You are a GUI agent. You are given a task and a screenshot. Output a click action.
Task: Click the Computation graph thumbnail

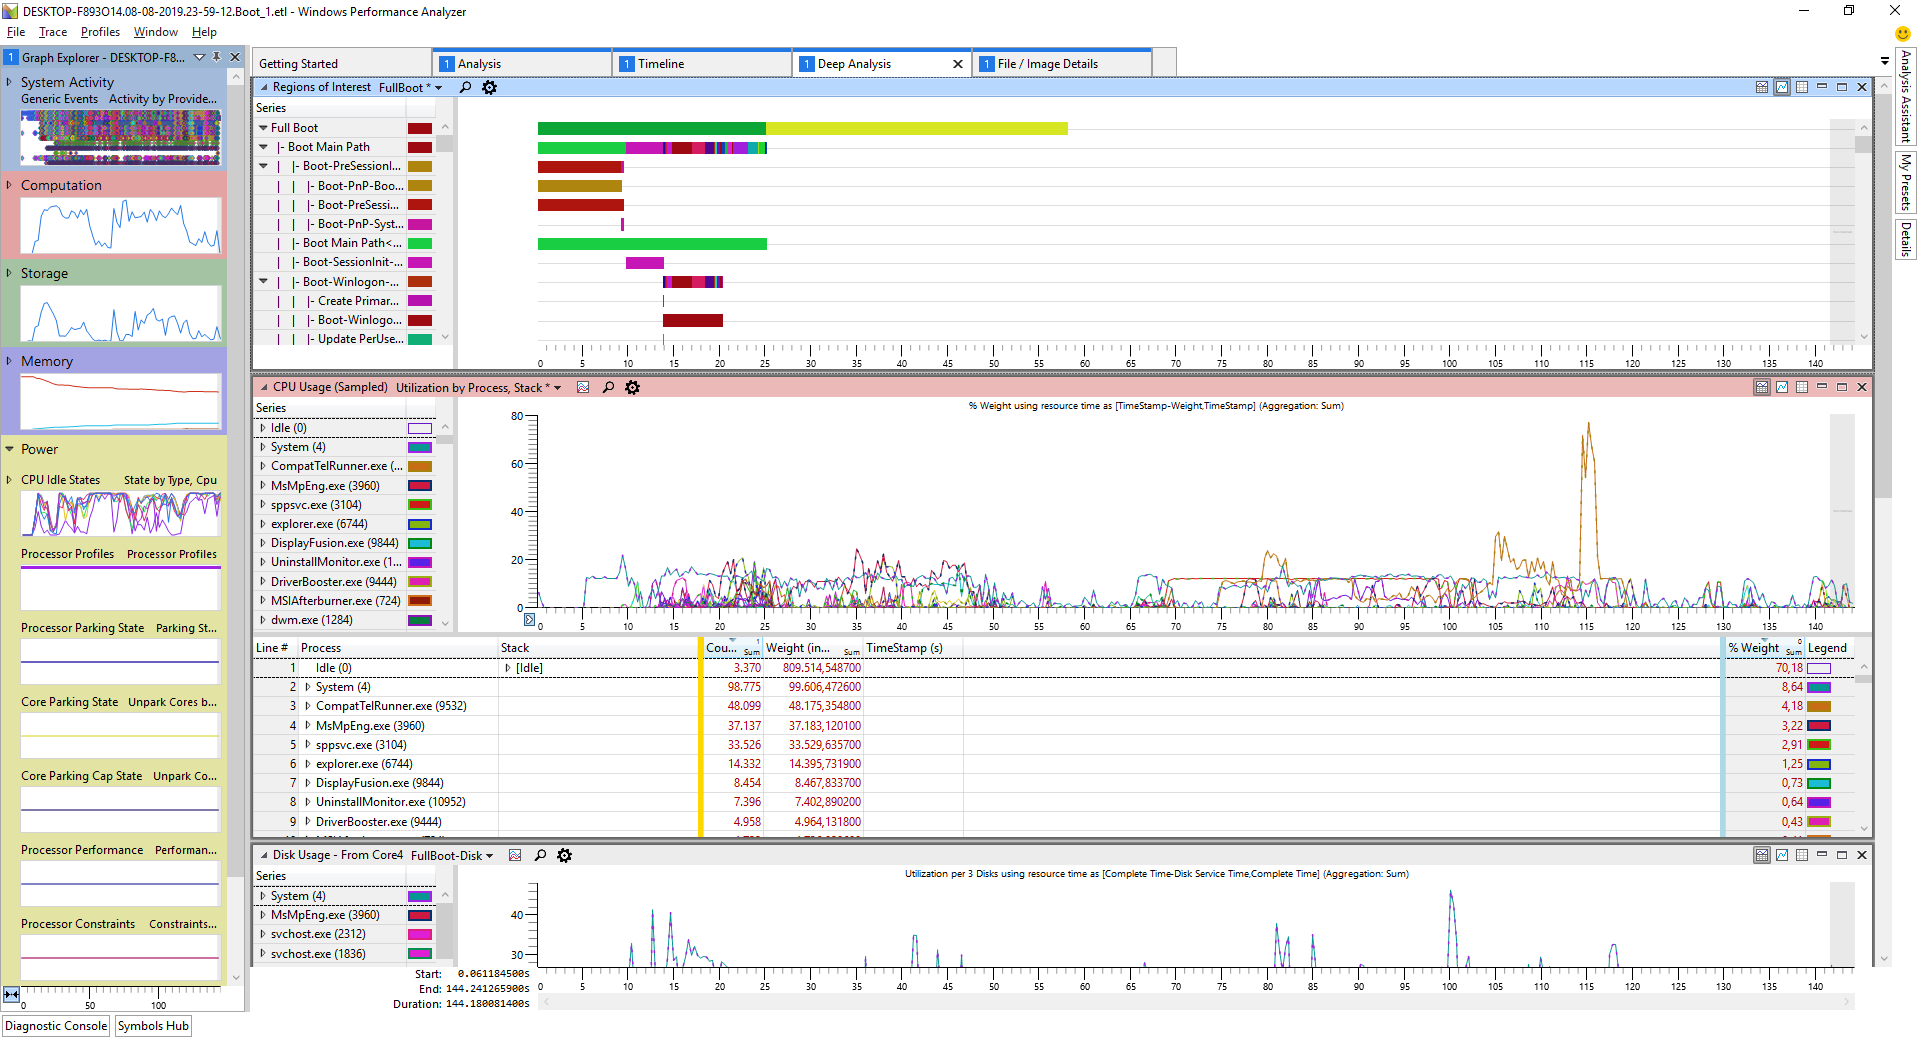tap(120, 226)
